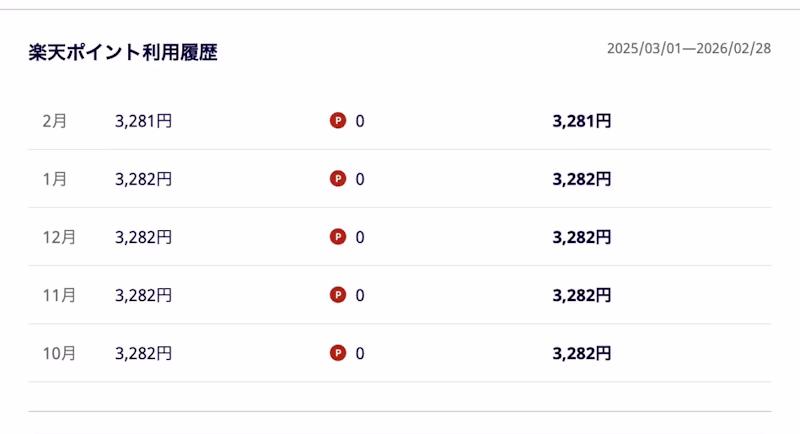This screenshot has width=800, height=434.
Task: Click the bold 3,282円 total for 12月
Action: (581, 237)
